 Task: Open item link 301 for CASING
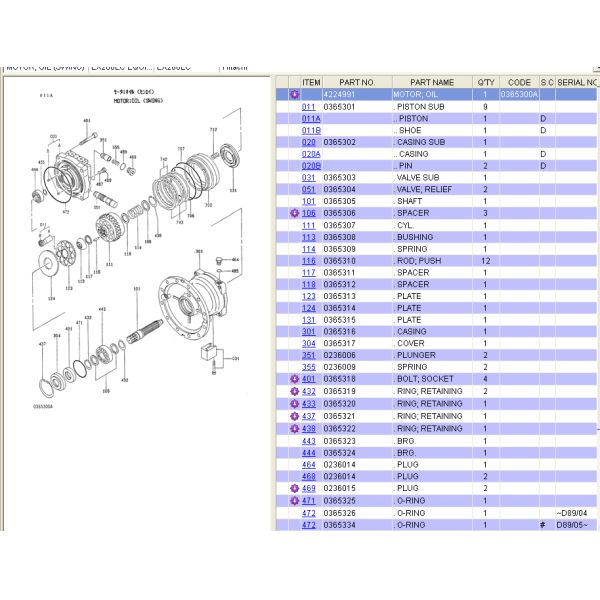309,332
